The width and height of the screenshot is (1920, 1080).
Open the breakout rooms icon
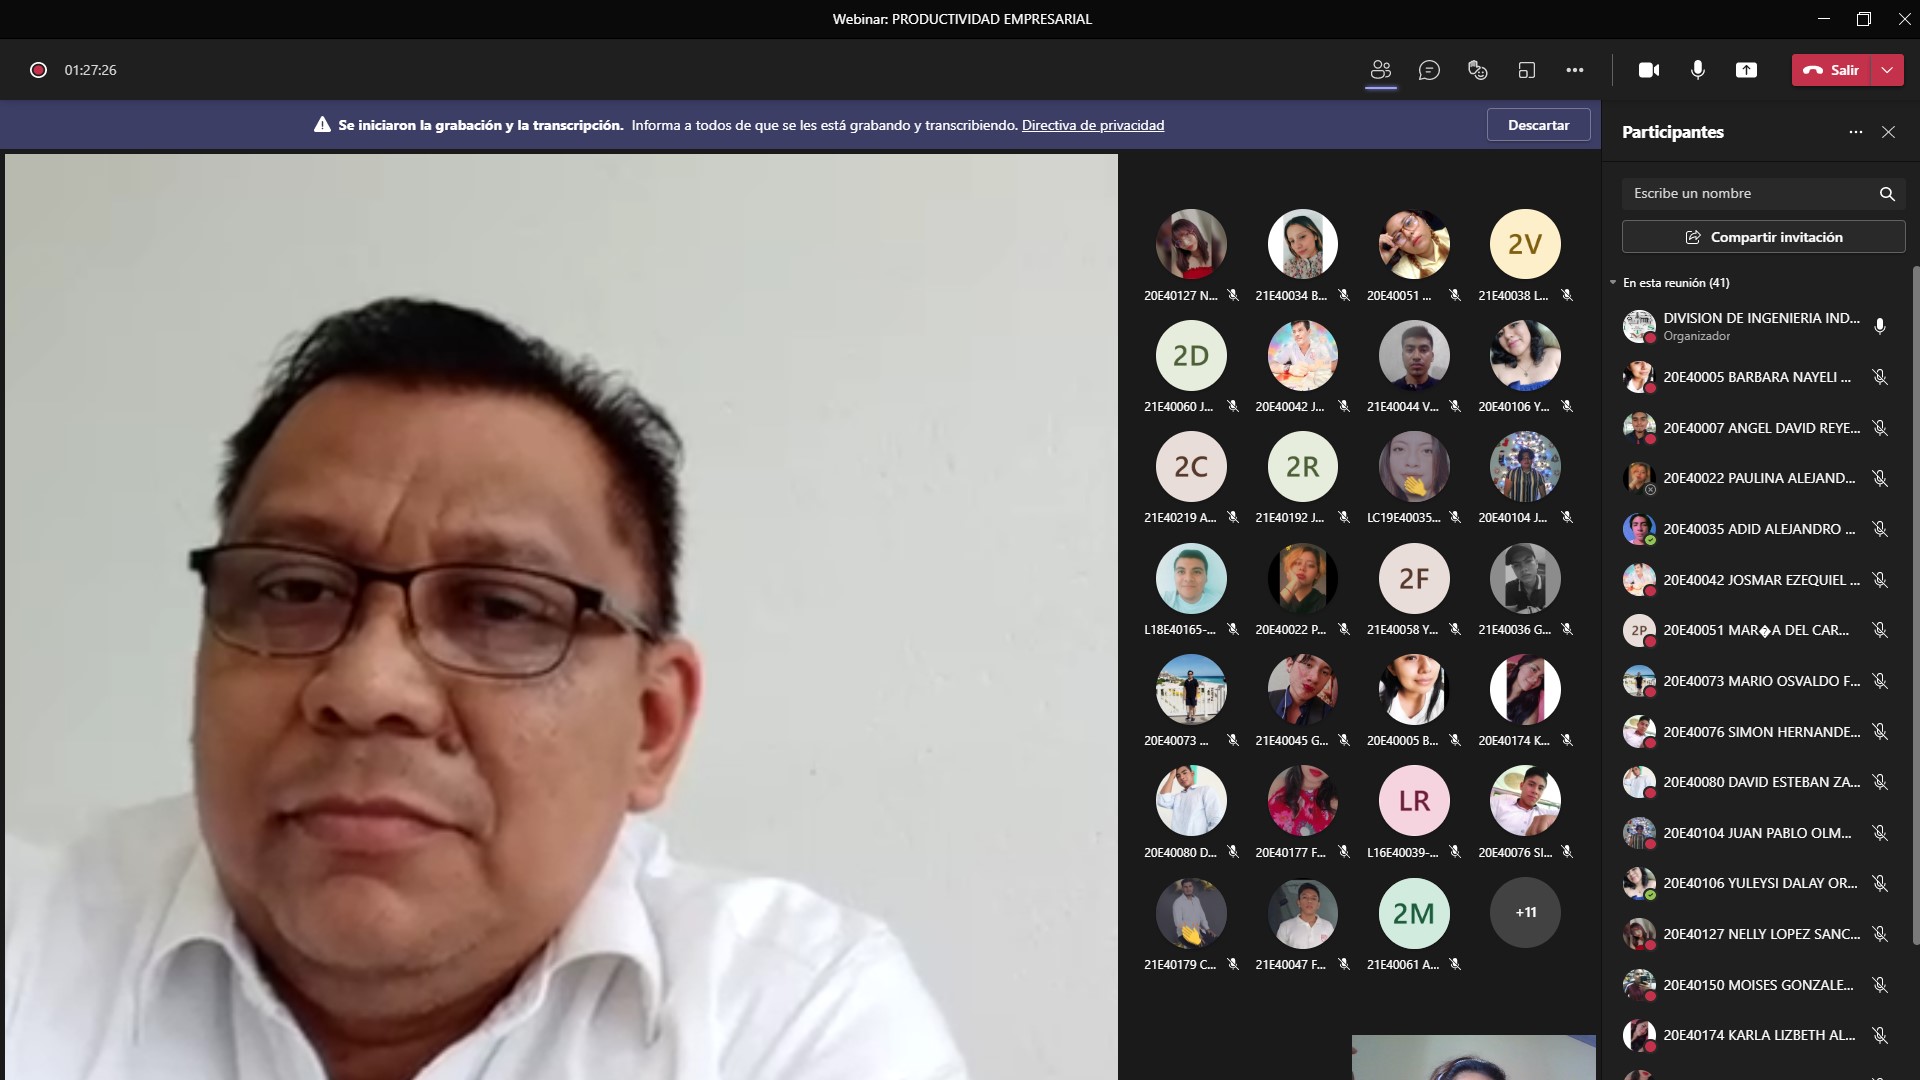(x=1526, y=70)
